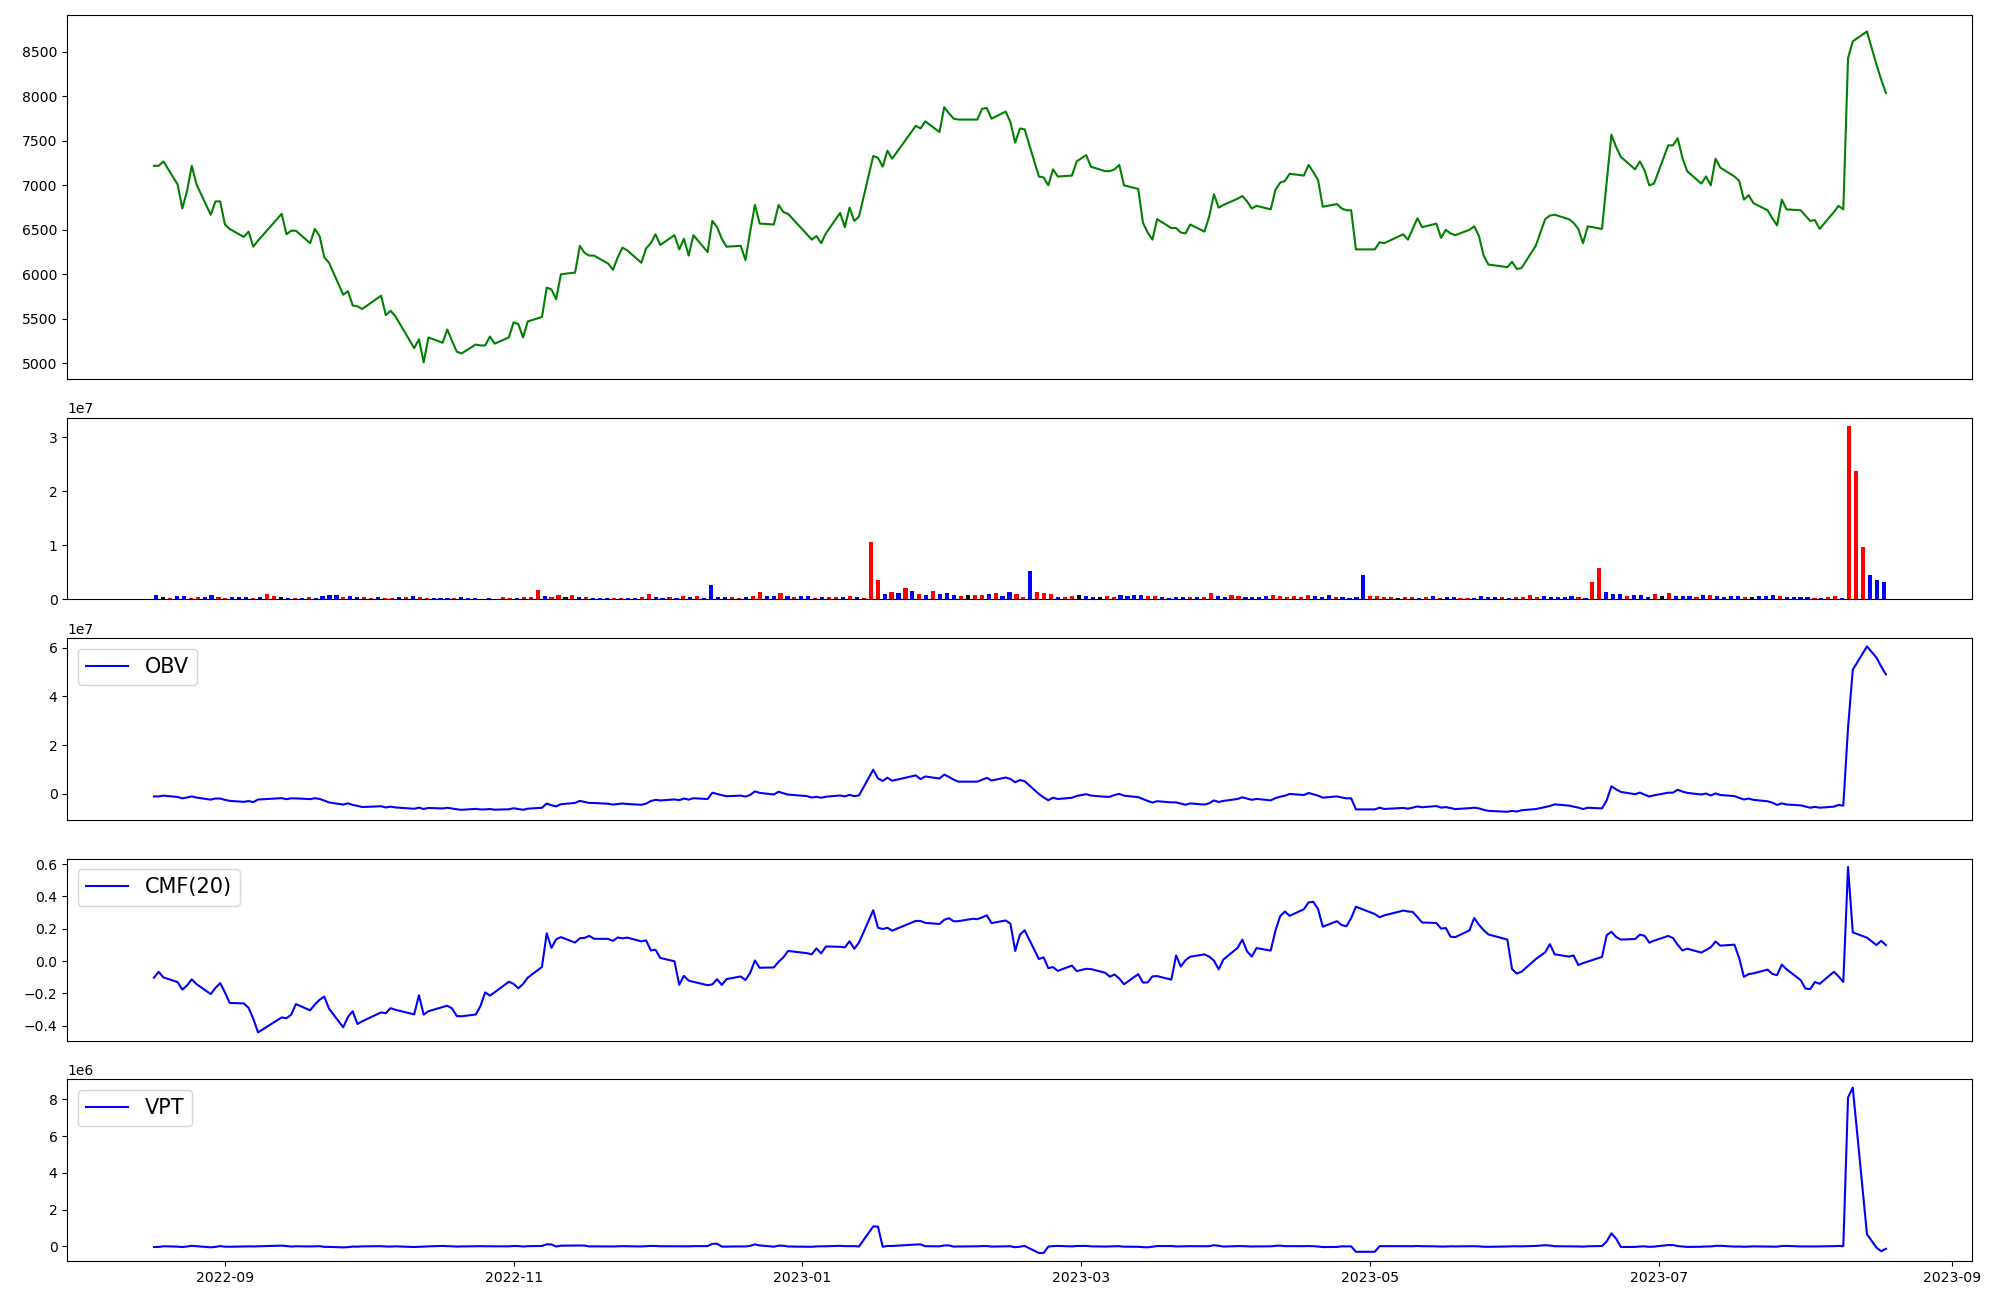Click the 8500 price axis tick label
The width and height of the screenshot is (2000, 1300).
(41, 52)
